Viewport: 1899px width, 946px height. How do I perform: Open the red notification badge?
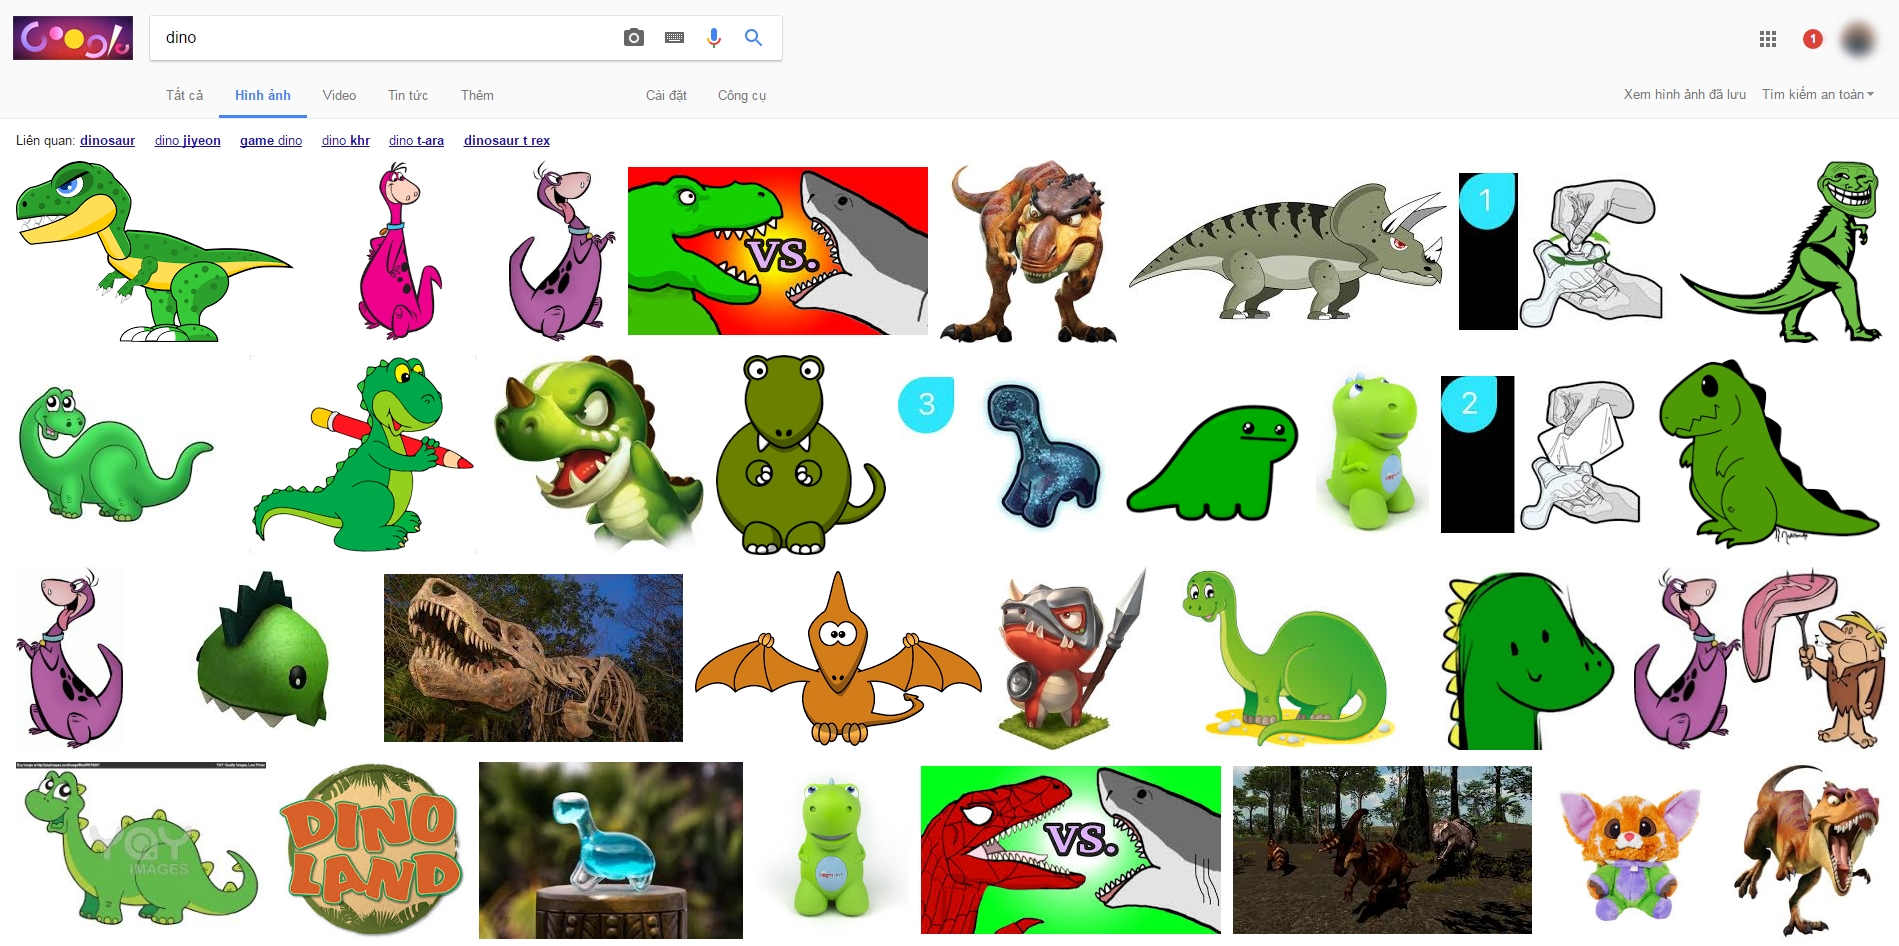click(x=1812, y=39)
